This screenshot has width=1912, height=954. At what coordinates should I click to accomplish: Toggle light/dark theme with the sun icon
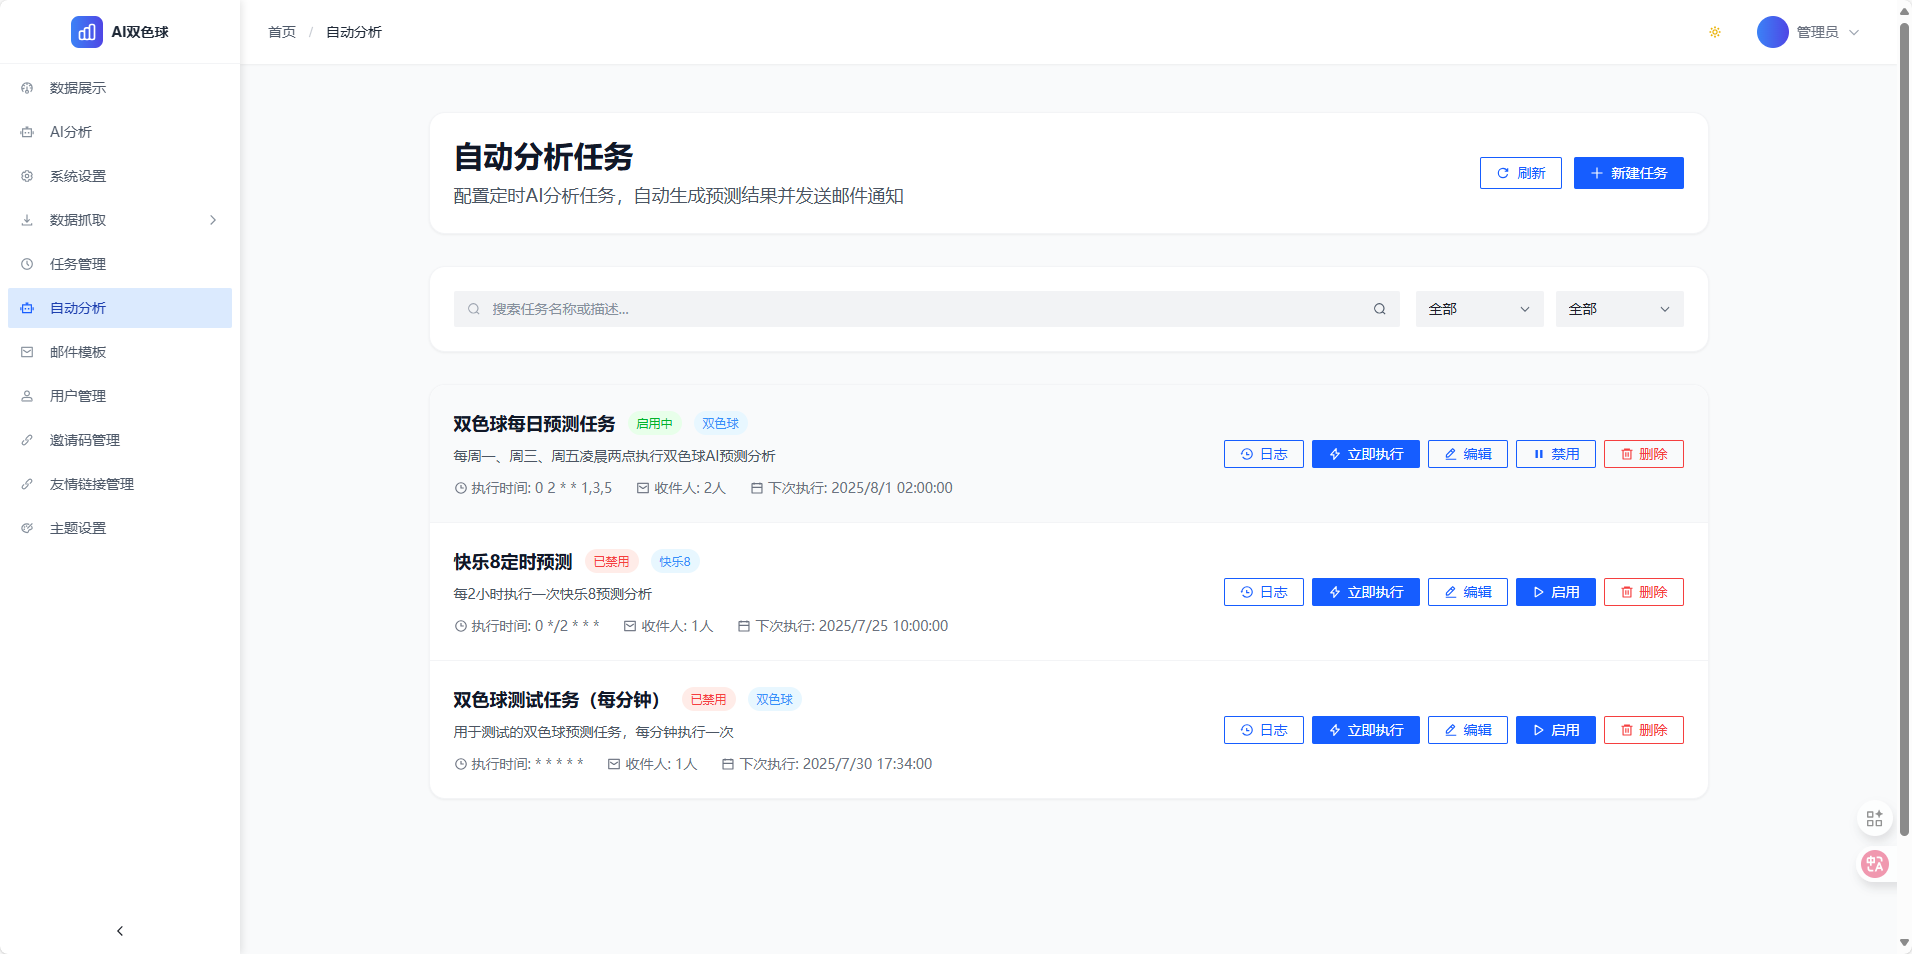click(x=1714, y=32)
